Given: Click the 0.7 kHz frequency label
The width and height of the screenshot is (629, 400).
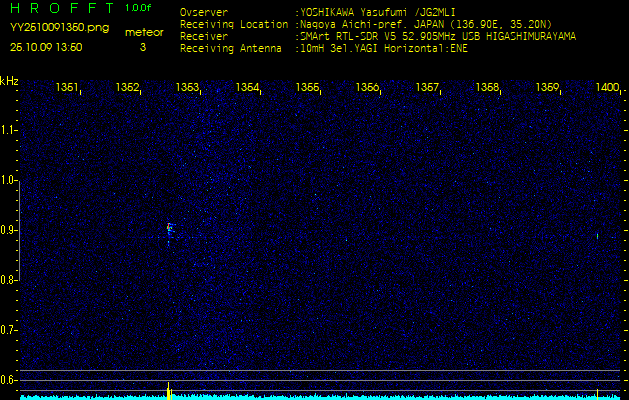Looking at the screenshot, I should pyautogui.click(x=8, y=330).
